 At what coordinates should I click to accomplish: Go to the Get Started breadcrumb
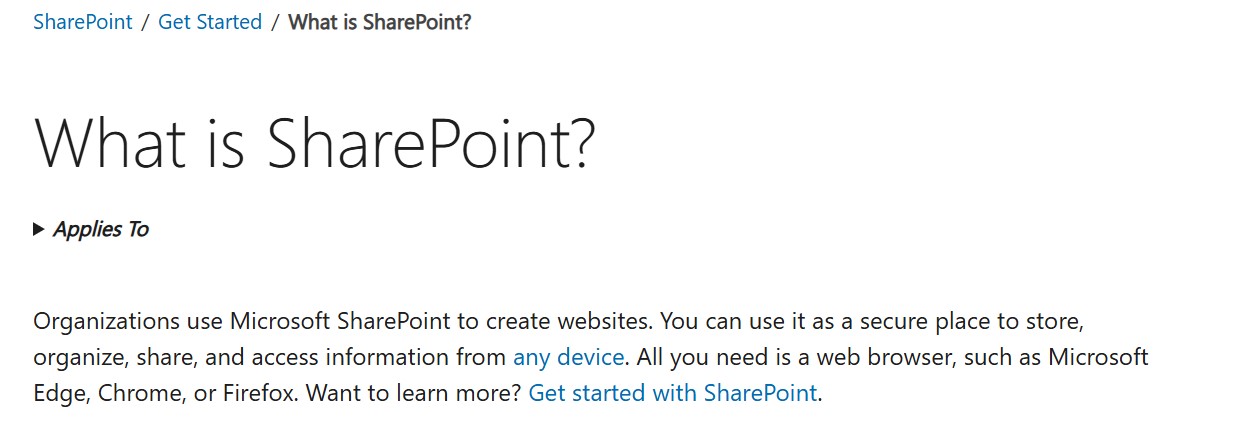tap(210, 22)
